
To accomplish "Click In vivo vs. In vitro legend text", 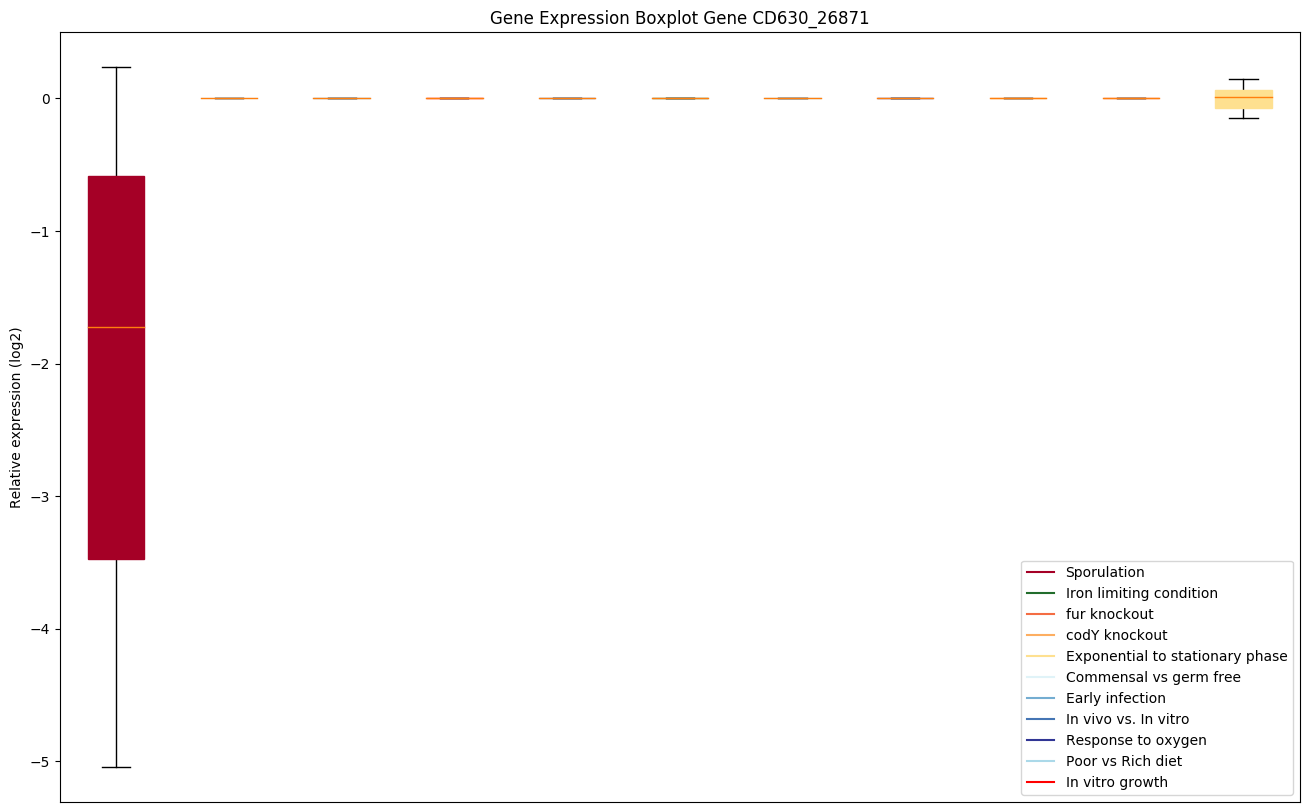I will click(1127, 719).
